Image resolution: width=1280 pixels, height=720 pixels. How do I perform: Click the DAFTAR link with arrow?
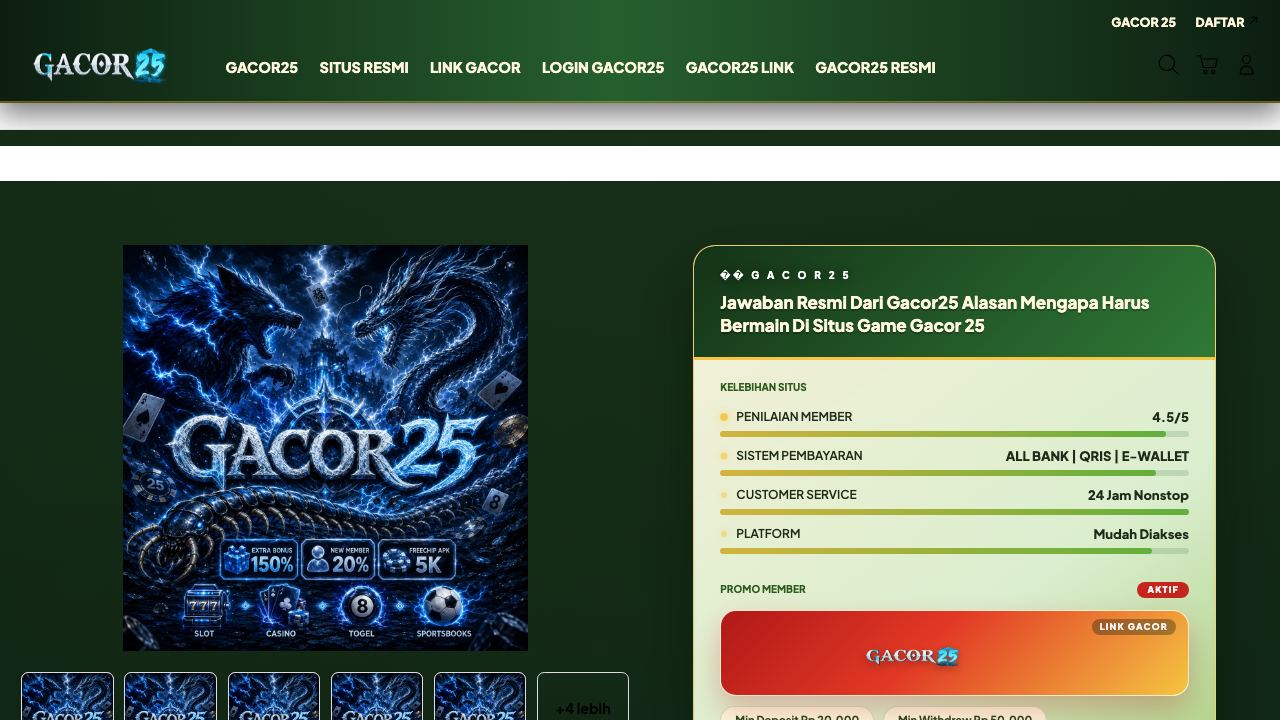point(1227,22)
